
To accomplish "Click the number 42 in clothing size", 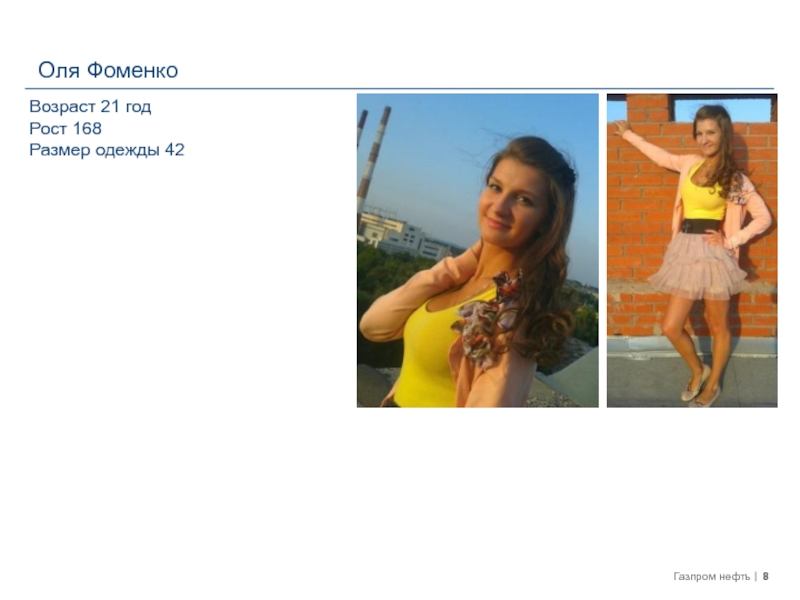I will [x=174, y=150].
